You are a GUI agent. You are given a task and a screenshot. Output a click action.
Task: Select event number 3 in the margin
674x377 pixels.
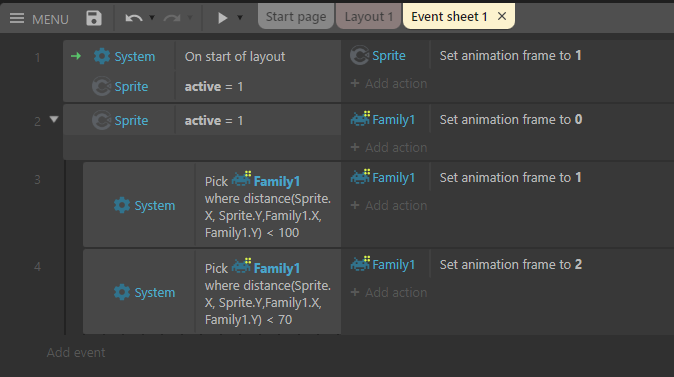click(x=37, y=179)
